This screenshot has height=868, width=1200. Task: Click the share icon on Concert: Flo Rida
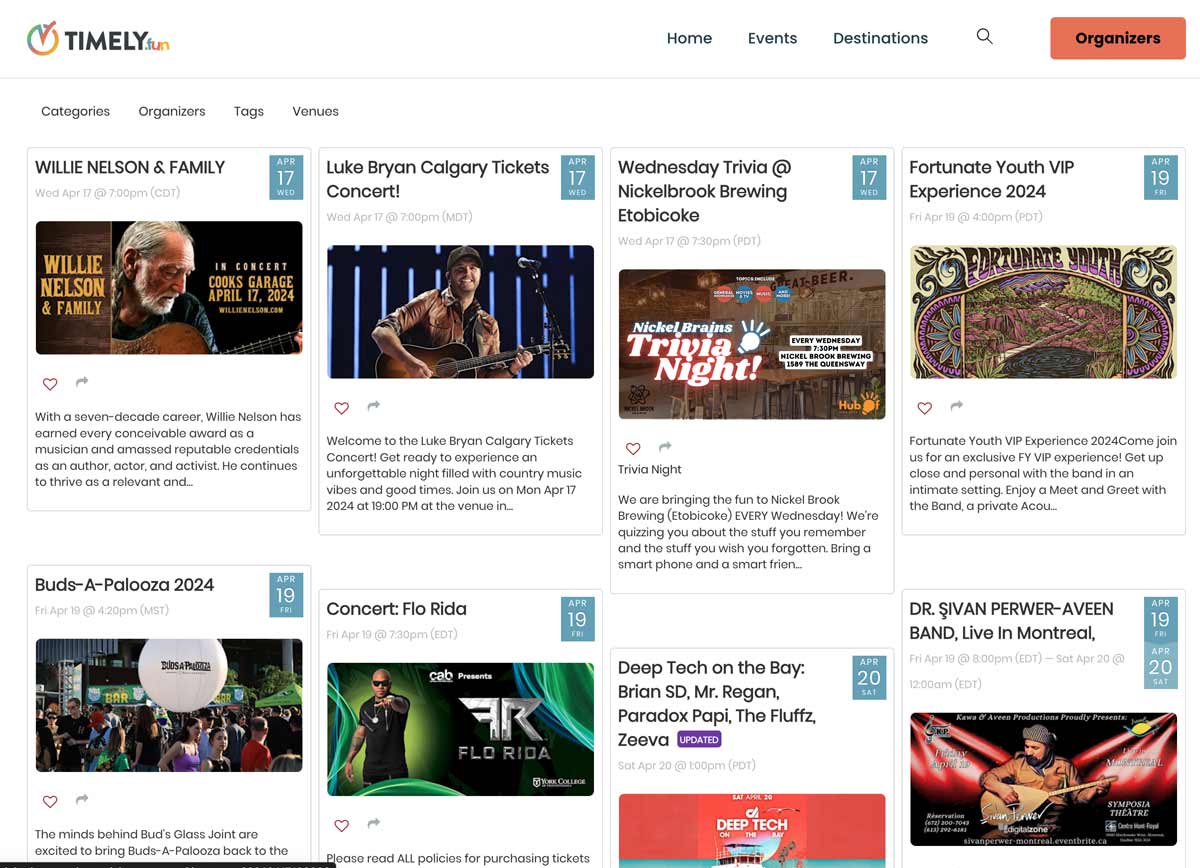373,825
